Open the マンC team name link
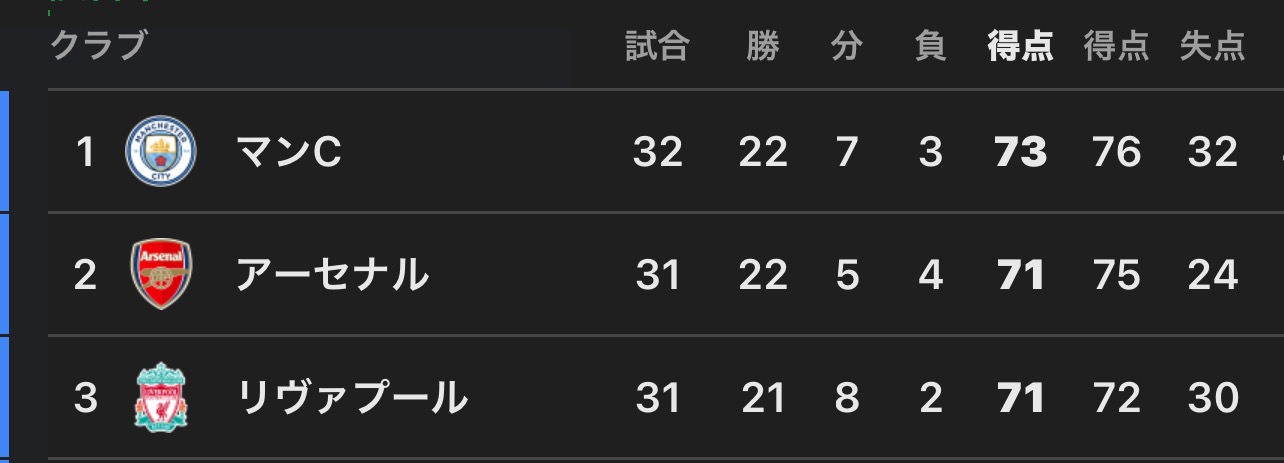Viewport: 1284px width, 463px height. [289, 152]
